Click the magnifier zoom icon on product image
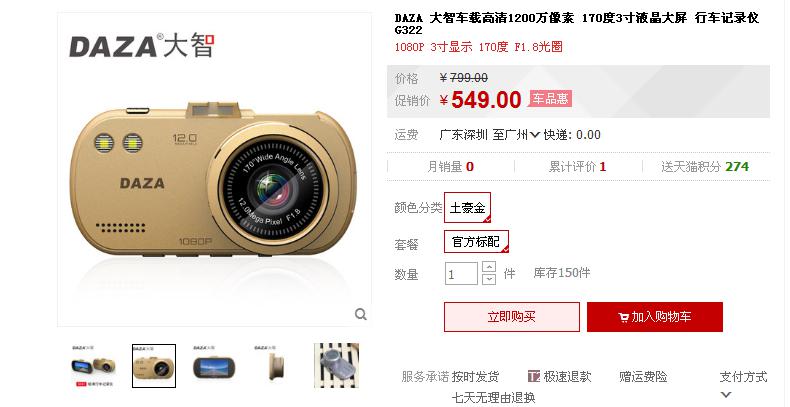Image resolution: width=790 pixels, height=407 pixels. pyautogui.click(x=361, y=314)
